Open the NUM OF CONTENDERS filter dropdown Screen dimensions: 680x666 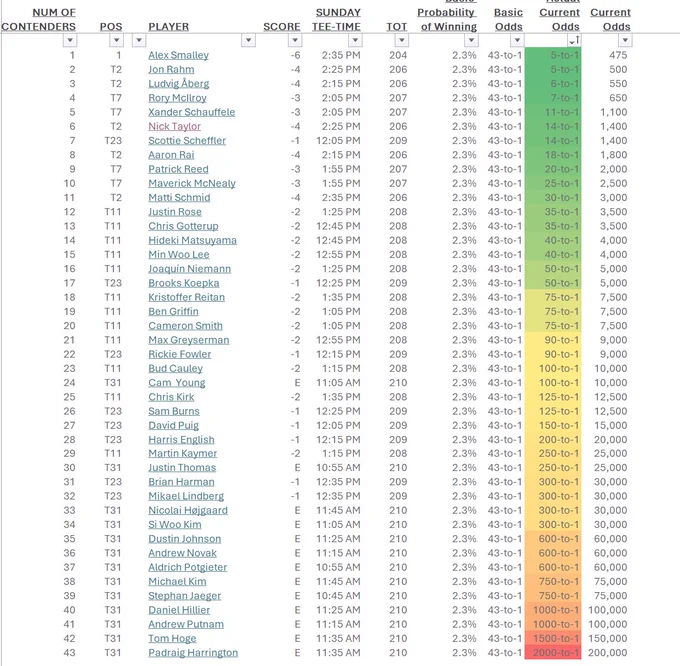coord(70,40)
